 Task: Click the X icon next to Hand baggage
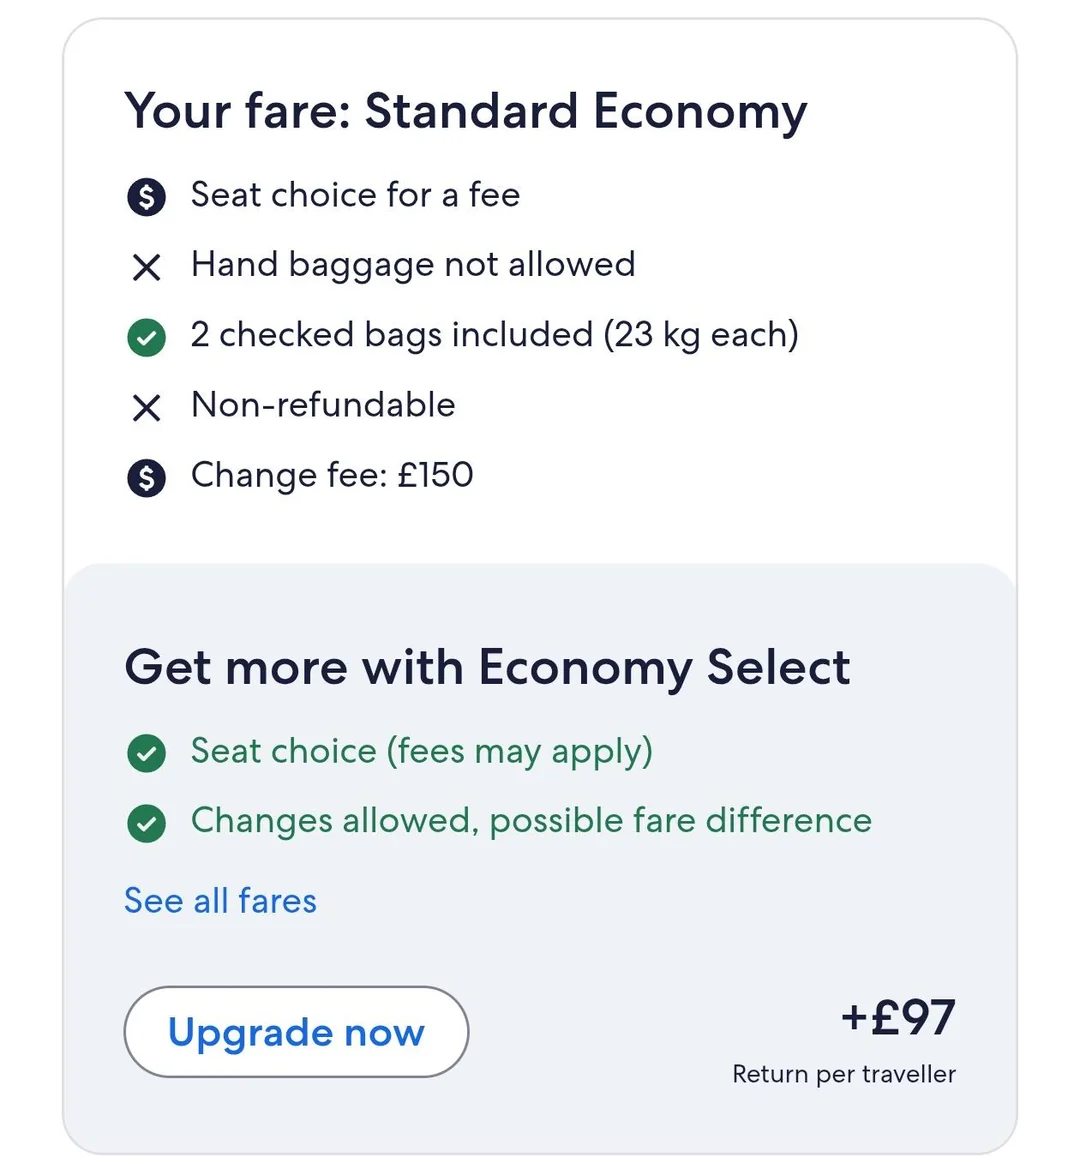(x=146, y=267)
